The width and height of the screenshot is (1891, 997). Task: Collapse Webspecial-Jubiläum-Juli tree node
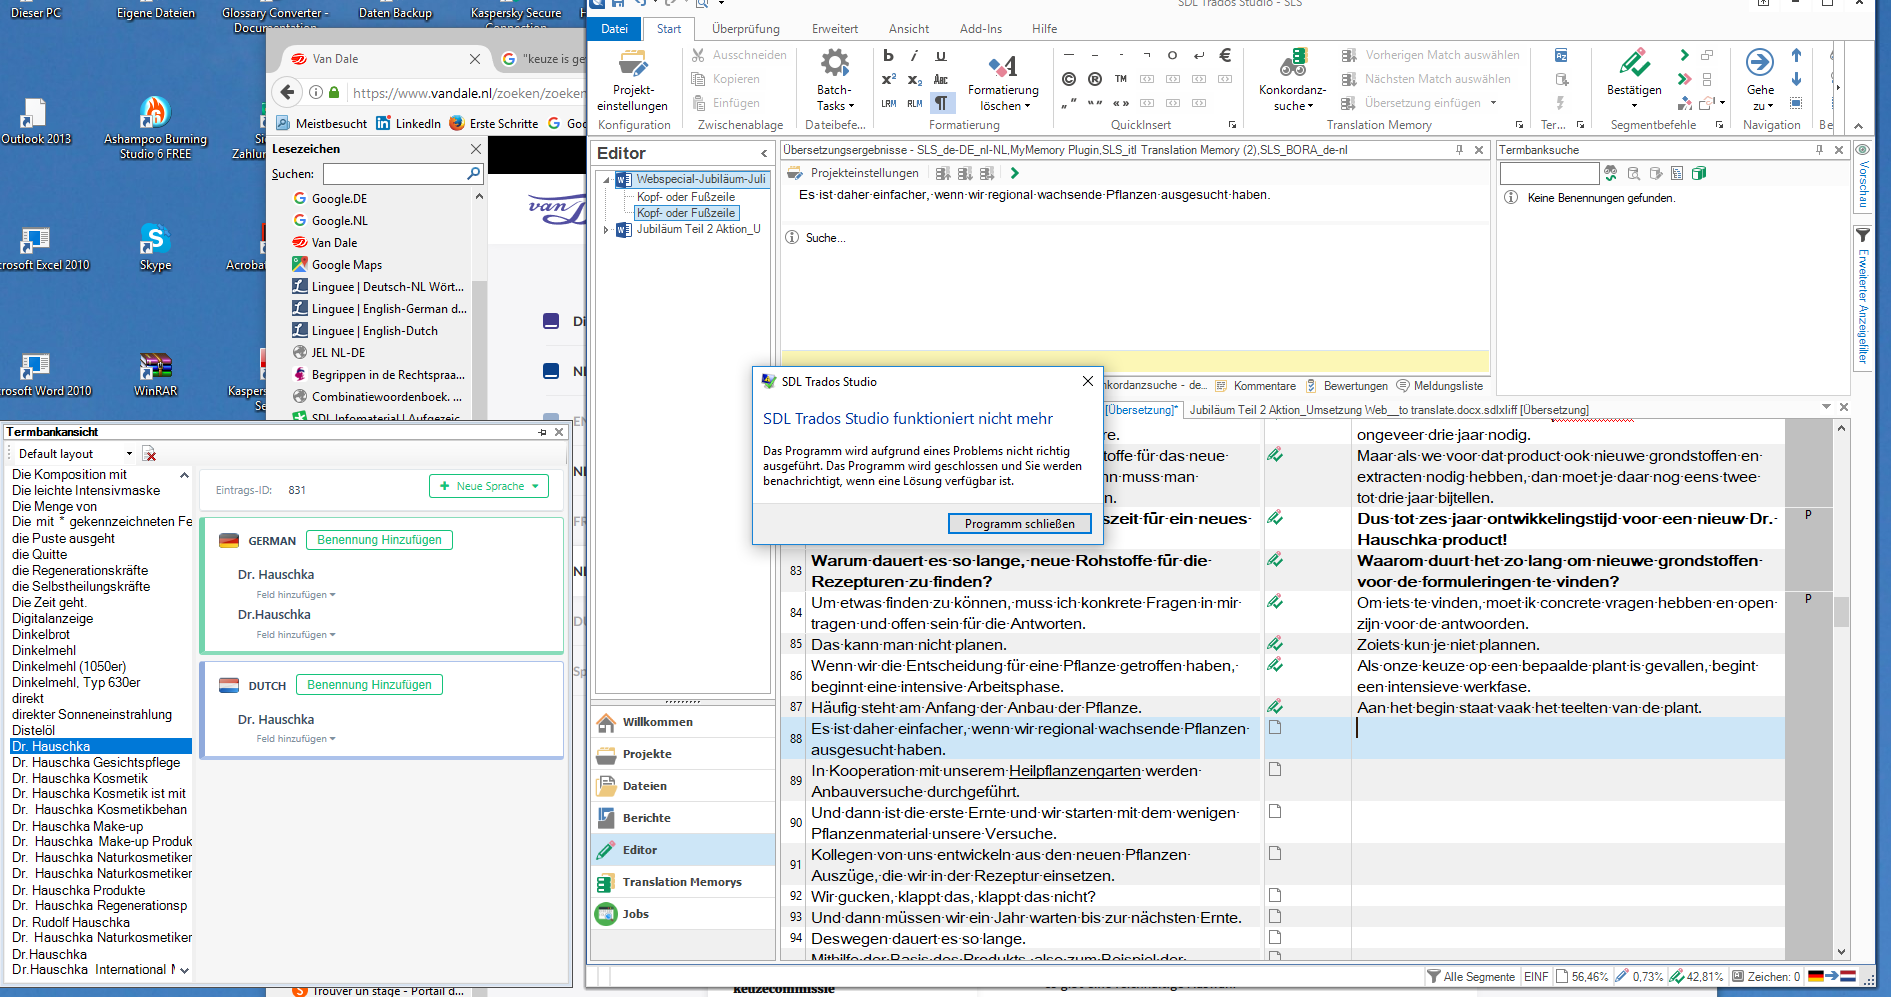[606, 180]
